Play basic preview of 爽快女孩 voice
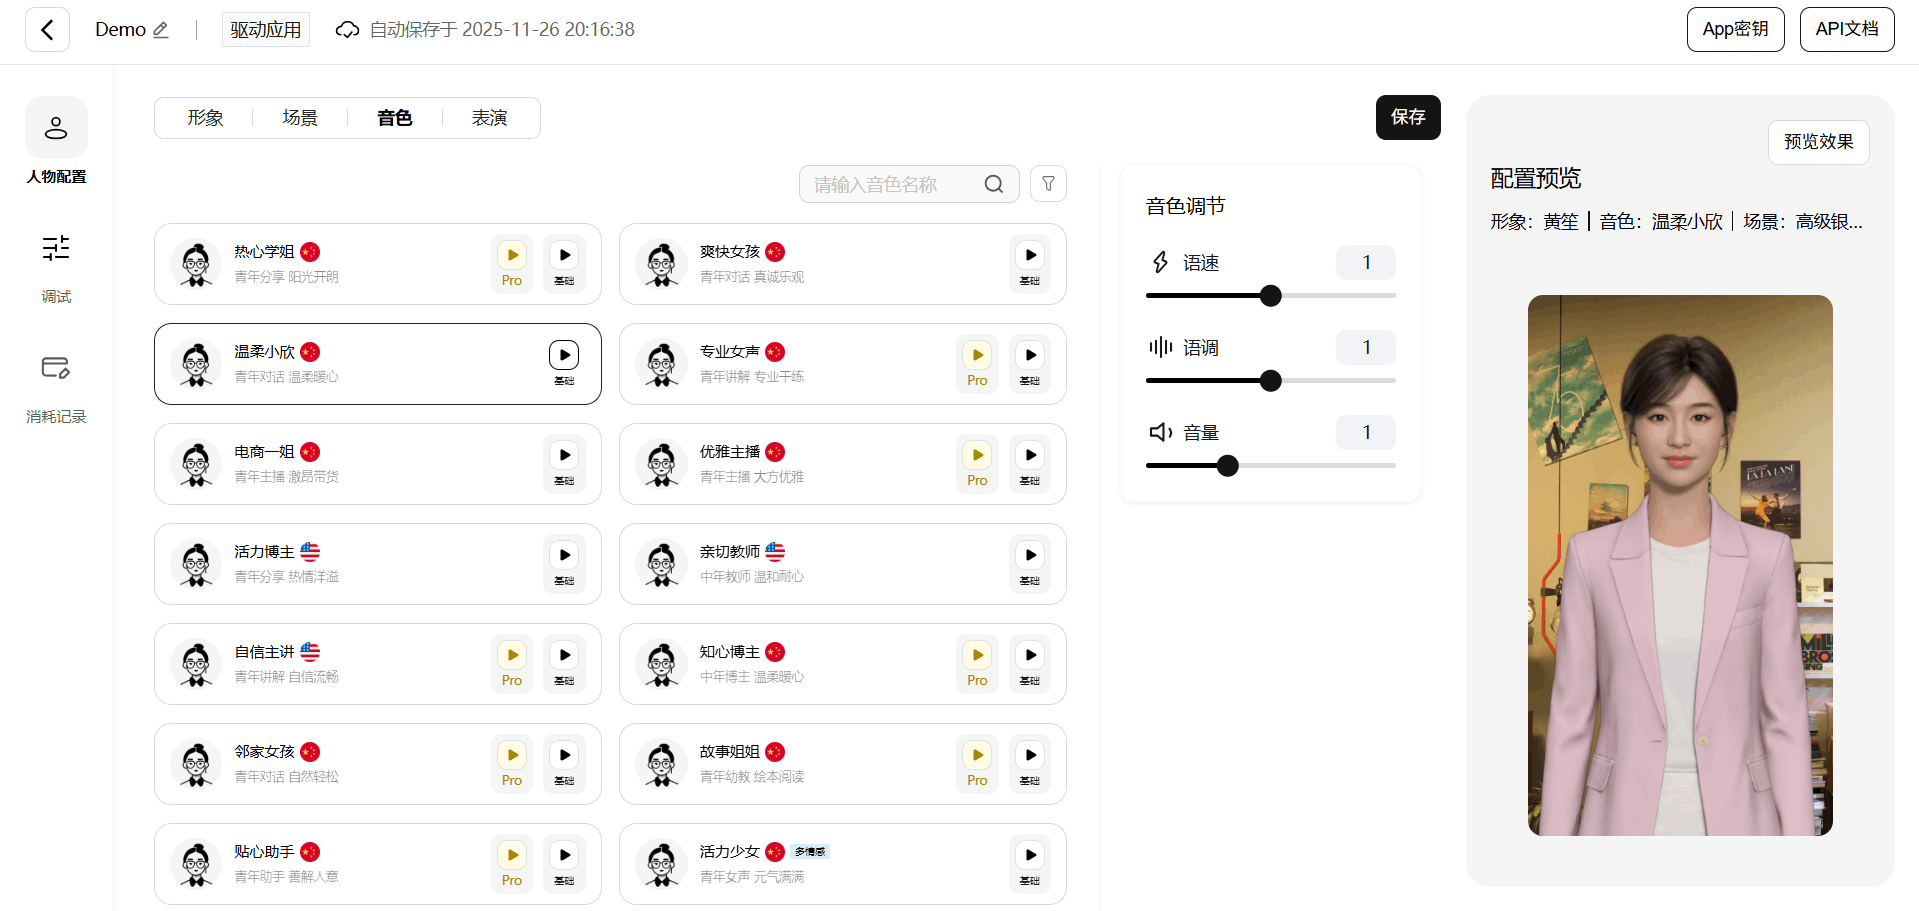1919x911 pixels. click(1030, 264)
